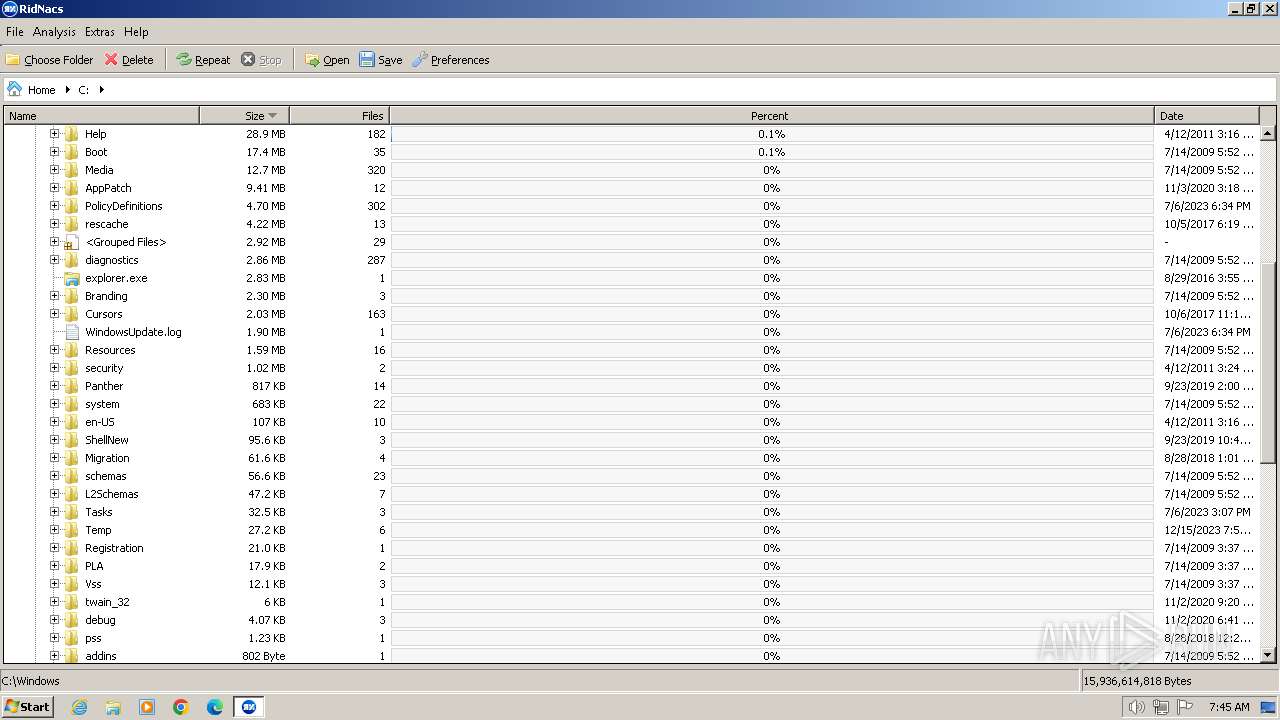This screenshot has height=720, width=1280.
Task: Select the Resources folder row
Action: [x=630, y=350]
